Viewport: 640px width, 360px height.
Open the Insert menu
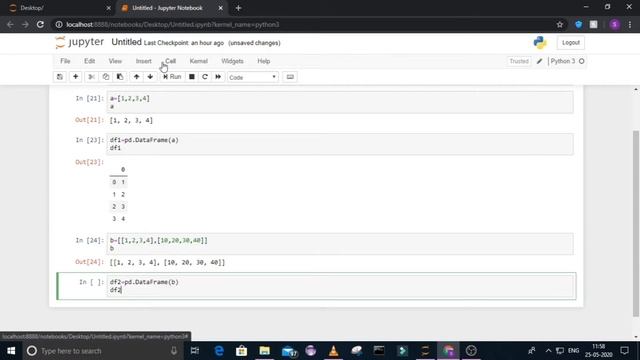point(143,61)
